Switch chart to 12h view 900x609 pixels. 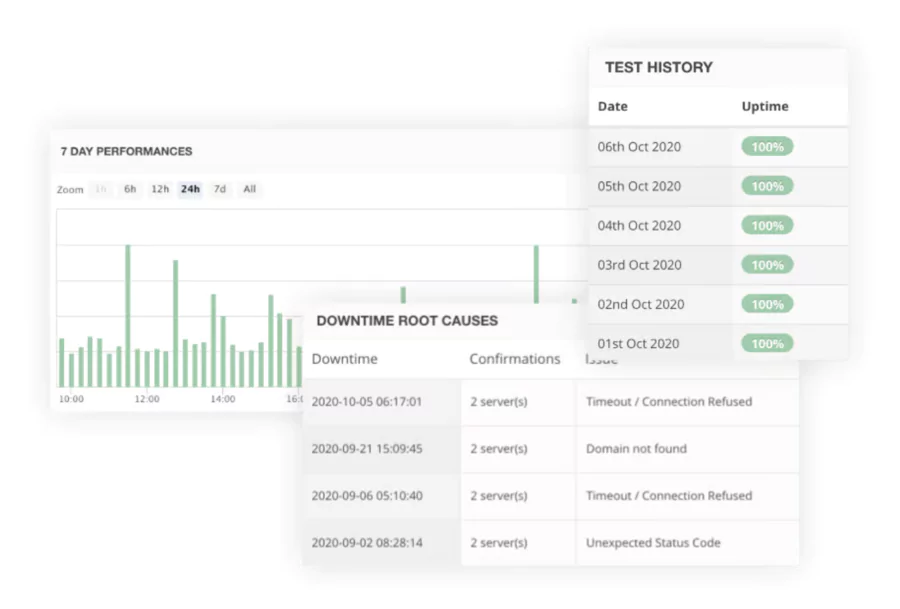click(x=160, y=189)
